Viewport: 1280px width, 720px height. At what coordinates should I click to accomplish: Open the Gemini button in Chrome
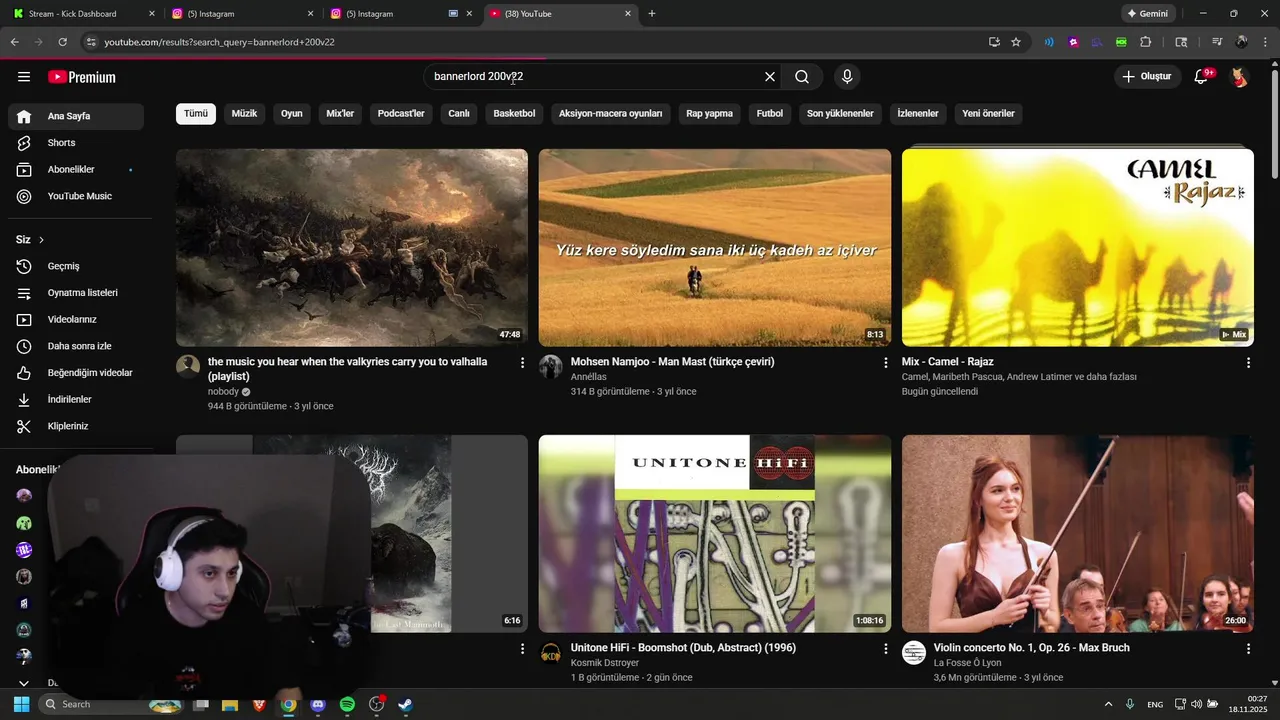(x=1147, y=14)
